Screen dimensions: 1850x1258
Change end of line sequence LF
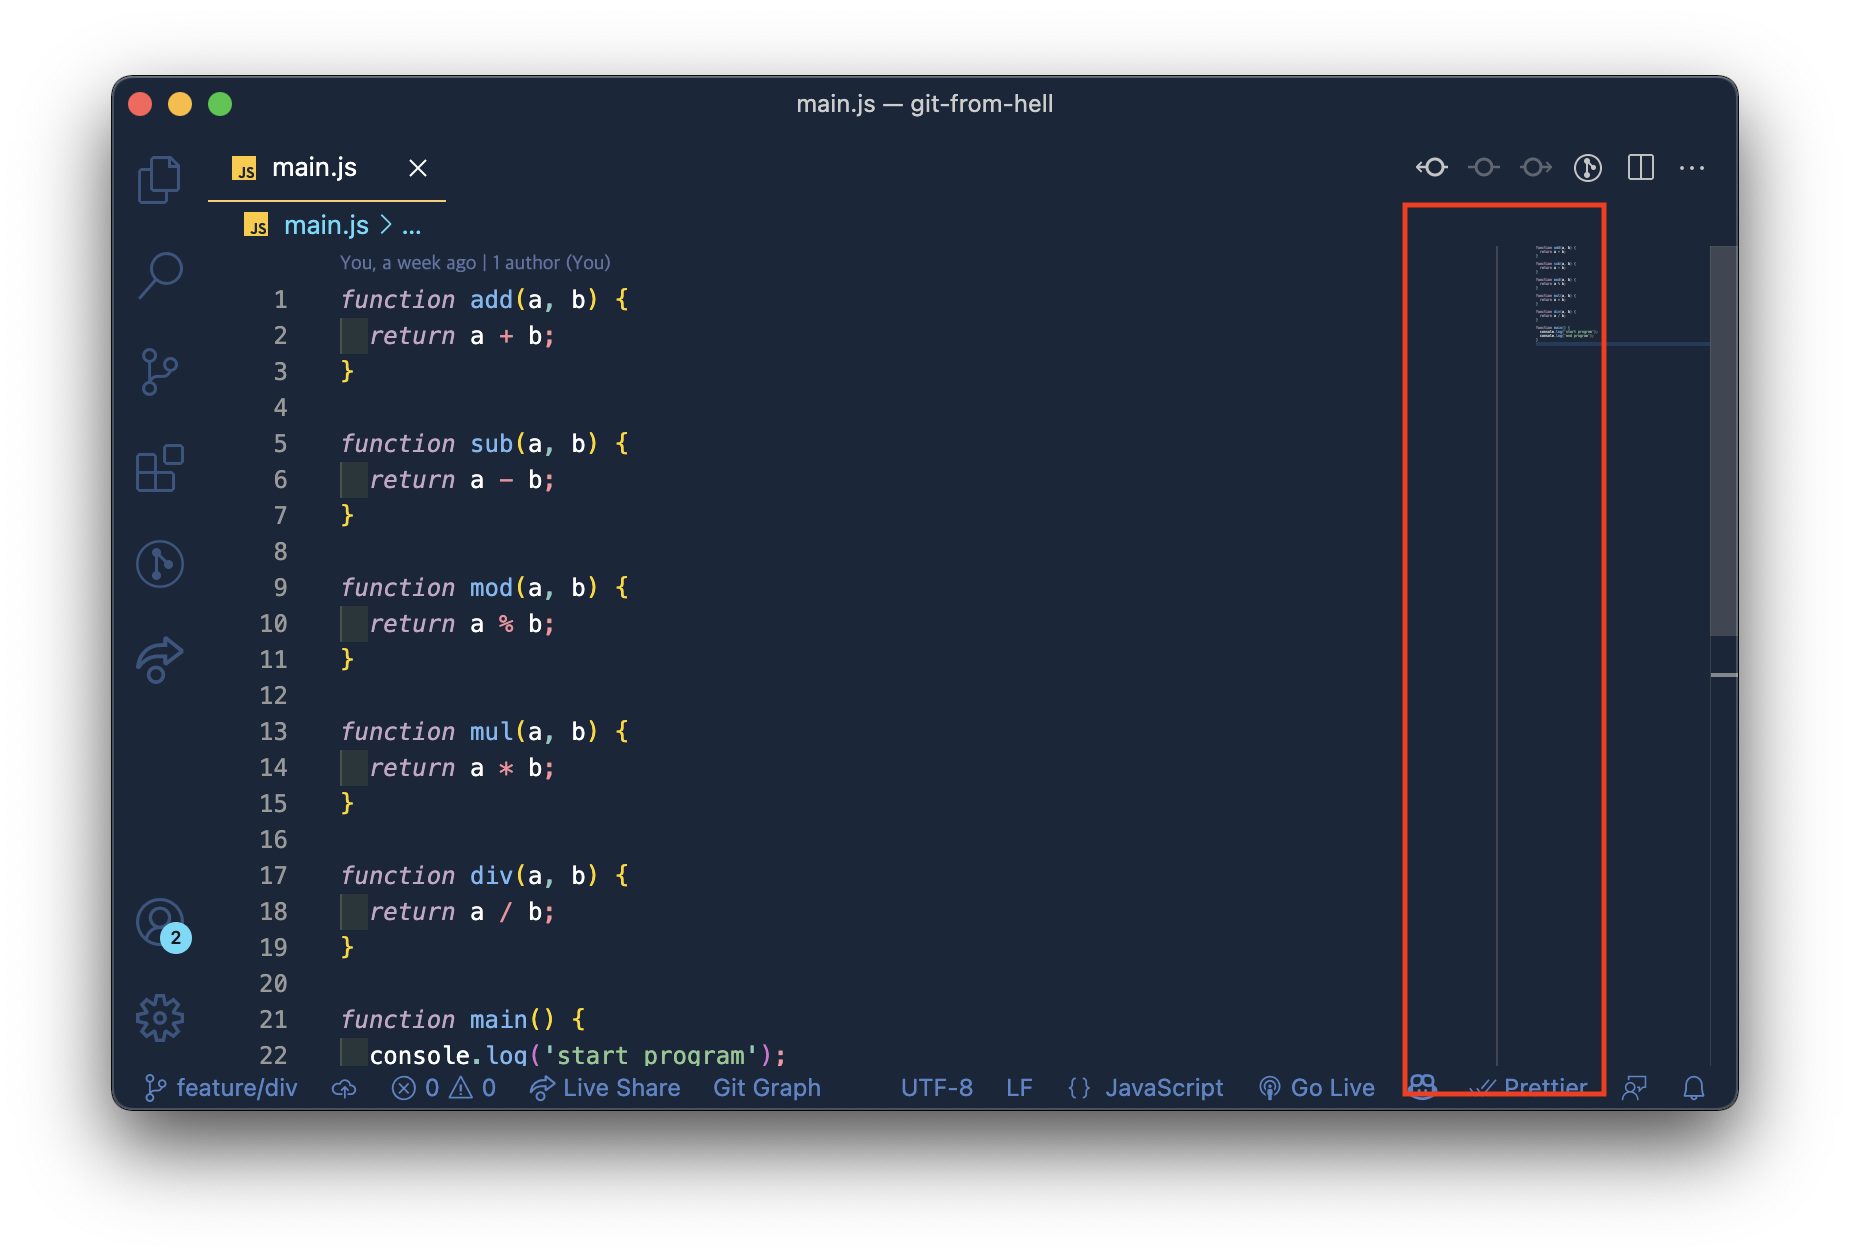(1019, 1088)
